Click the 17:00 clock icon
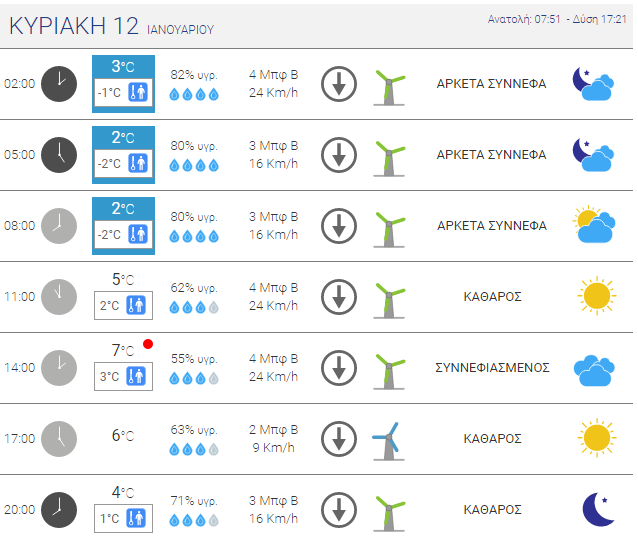Viewport: 638px width, 545px height. tap(58, 439)
